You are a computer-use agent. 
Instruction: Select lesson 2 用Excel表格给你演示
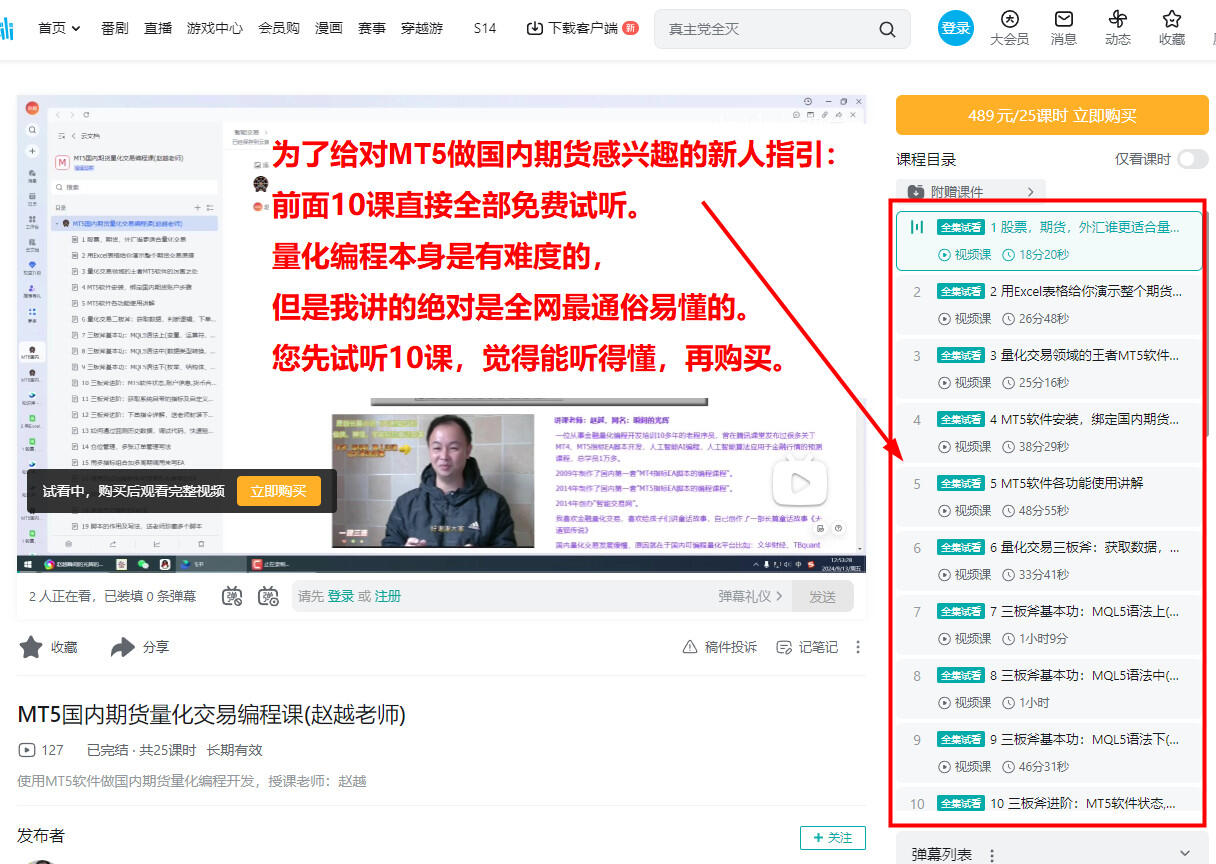coord(1049,305)
